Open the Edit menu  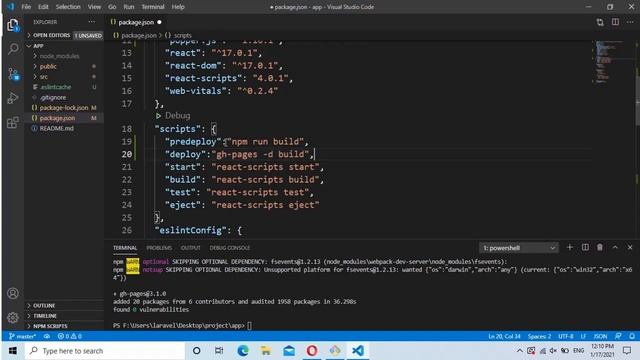tap(43, 7)
